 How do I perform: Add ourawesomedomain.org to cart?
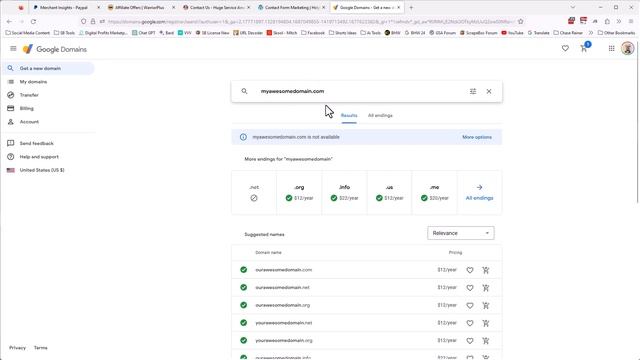(486, 305)
